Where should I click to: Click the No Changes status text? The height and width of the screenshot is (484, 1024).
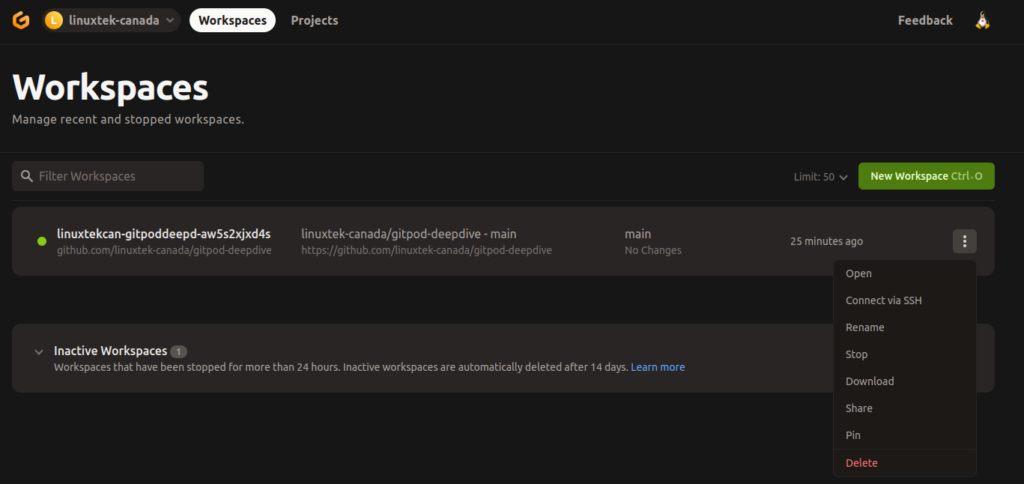click(x=652, y=250)
